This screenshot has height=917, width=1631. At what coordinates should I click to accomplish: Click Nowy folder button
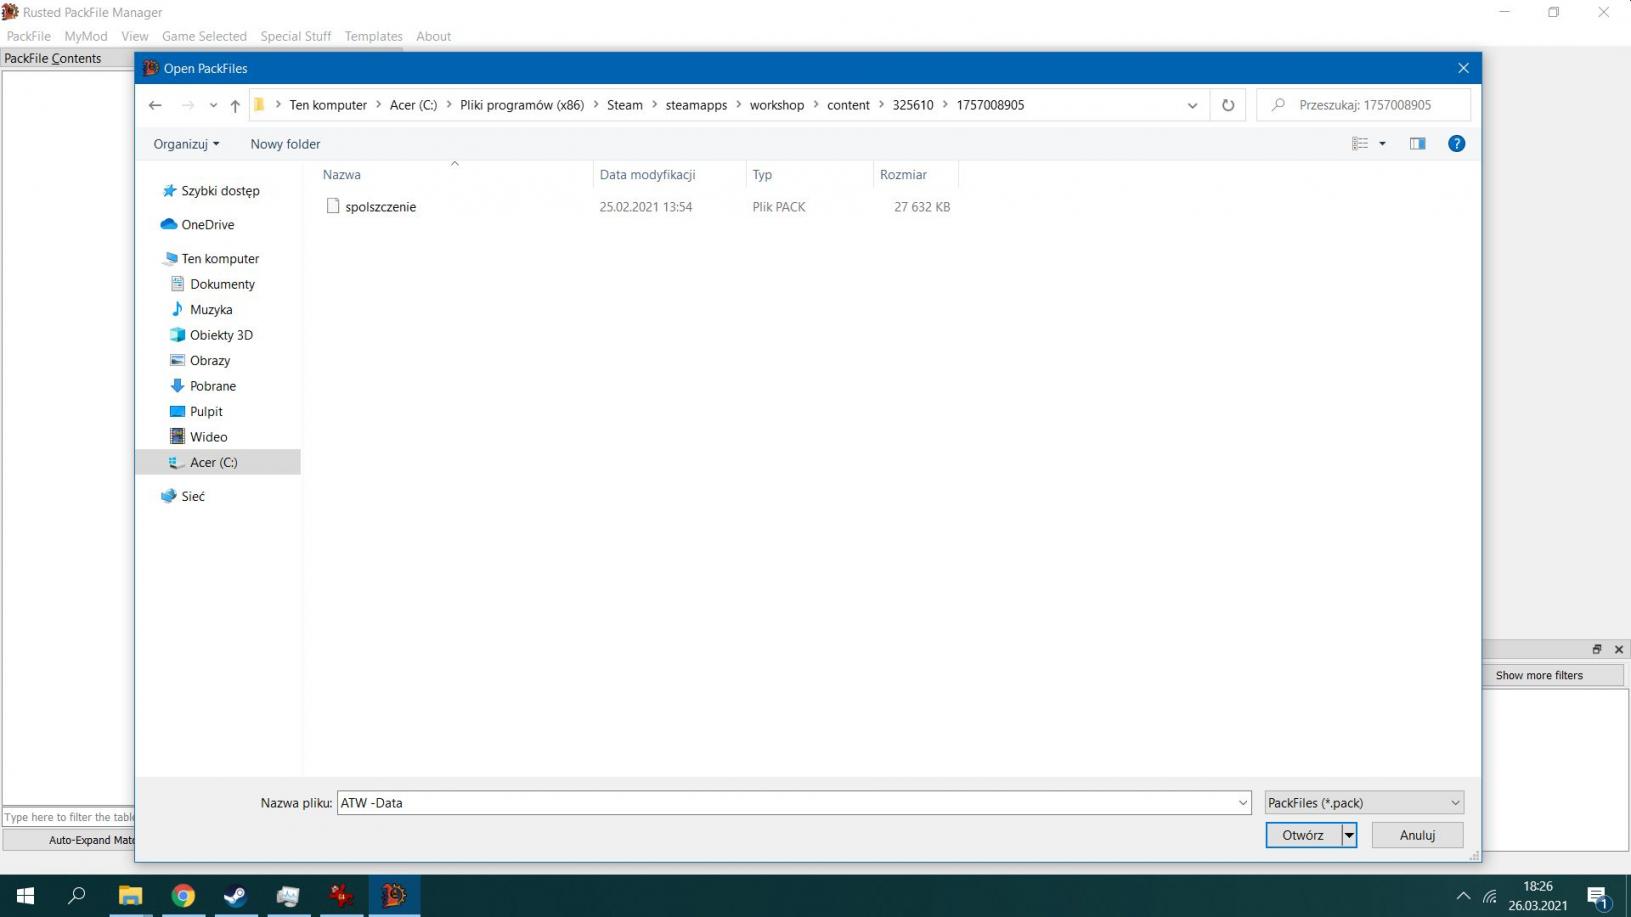click(285, 144)
